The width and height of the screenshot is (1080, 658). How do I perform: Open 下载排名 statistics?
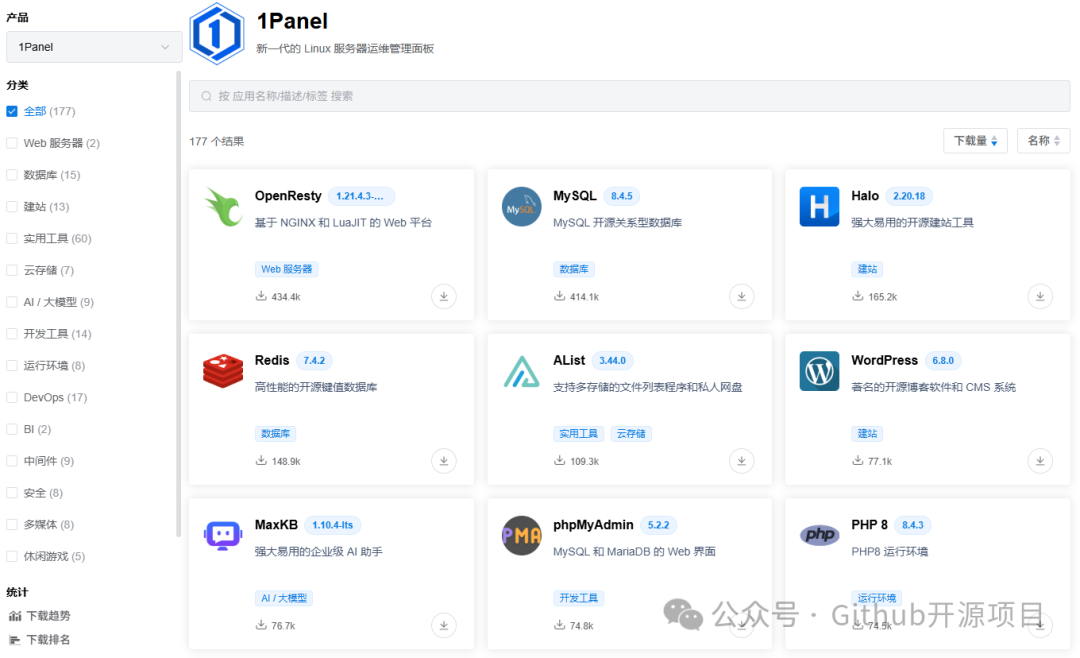pyautogui.click(x=40, y=640)
